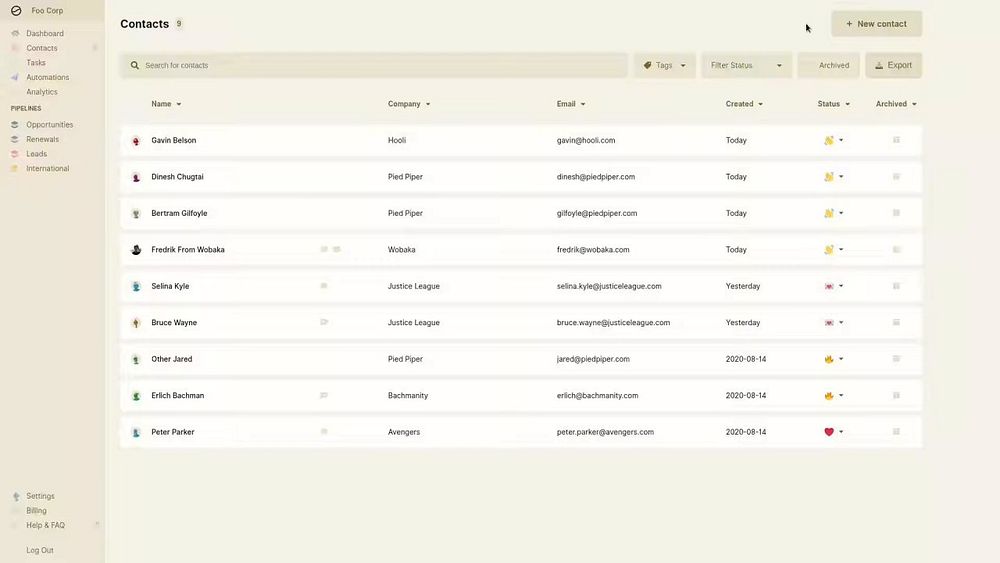Open Other Jared's avatar icon

tap(136, 360)
